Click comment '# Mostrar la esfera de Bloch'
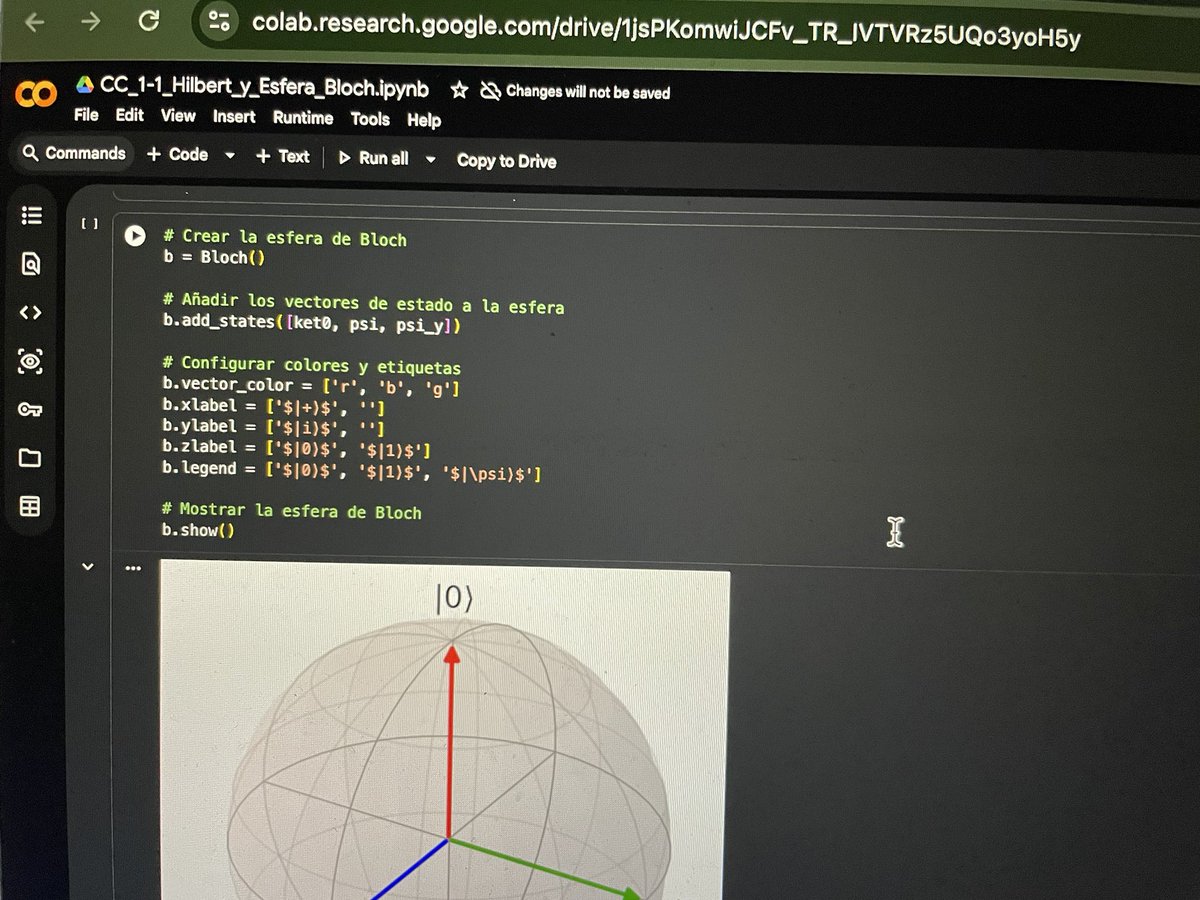Image resolution: width=1200 pixels, height=900 pixels. coord(291,511)
